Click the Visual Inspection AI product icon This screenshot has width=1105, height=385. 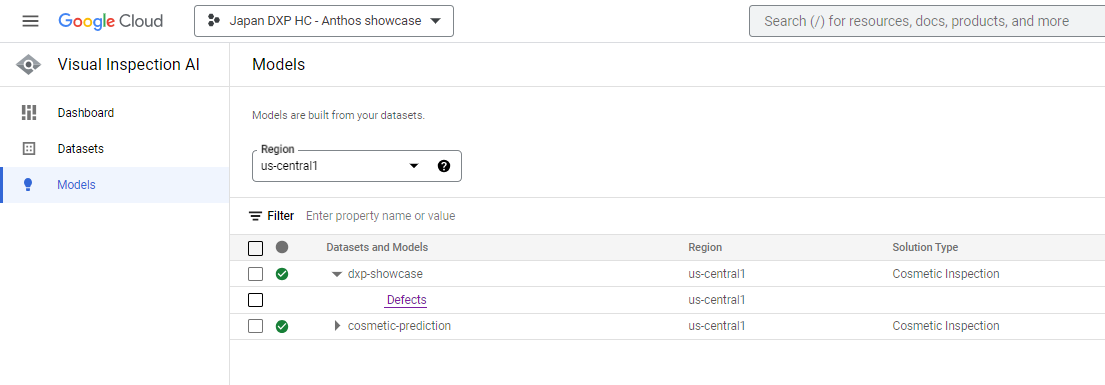(x=28, y=65)
